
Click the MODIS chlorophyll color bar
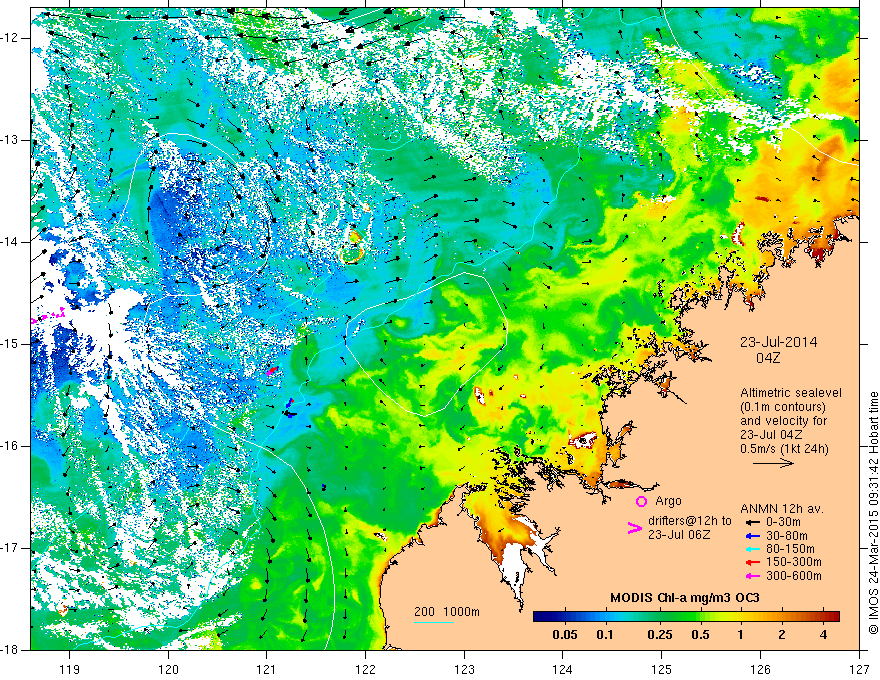coord(686,616)
